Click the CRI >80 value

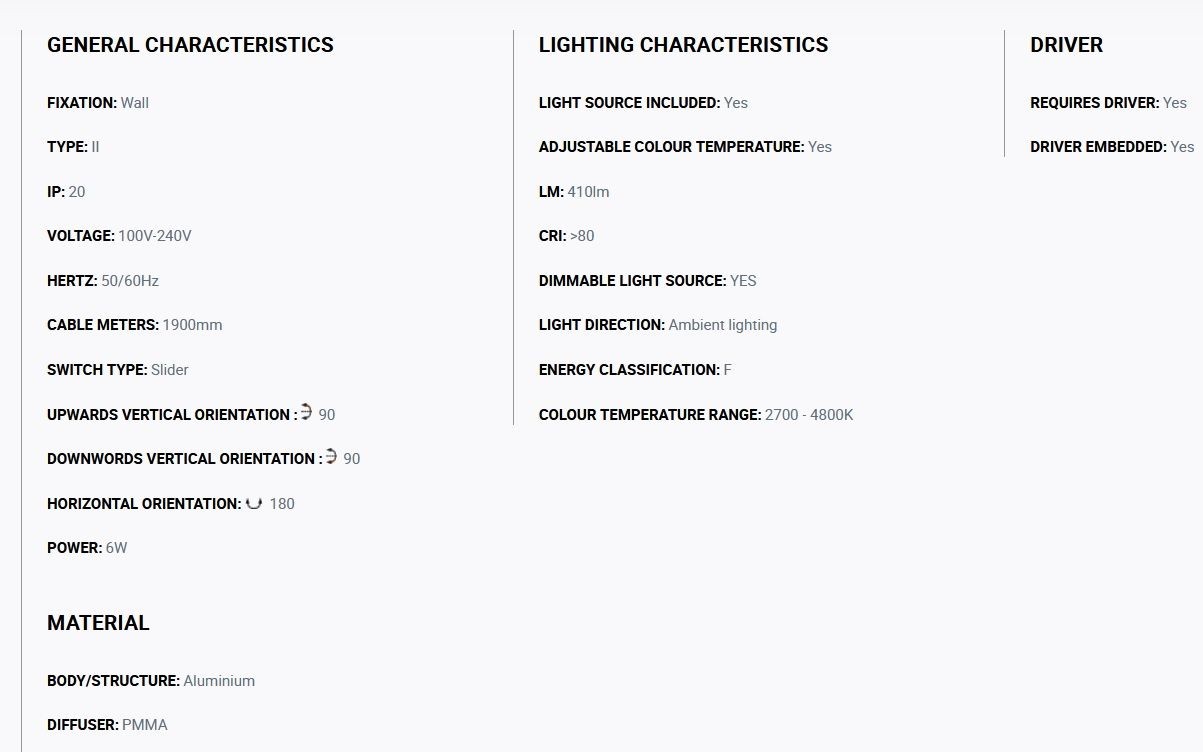pos(582,236)
